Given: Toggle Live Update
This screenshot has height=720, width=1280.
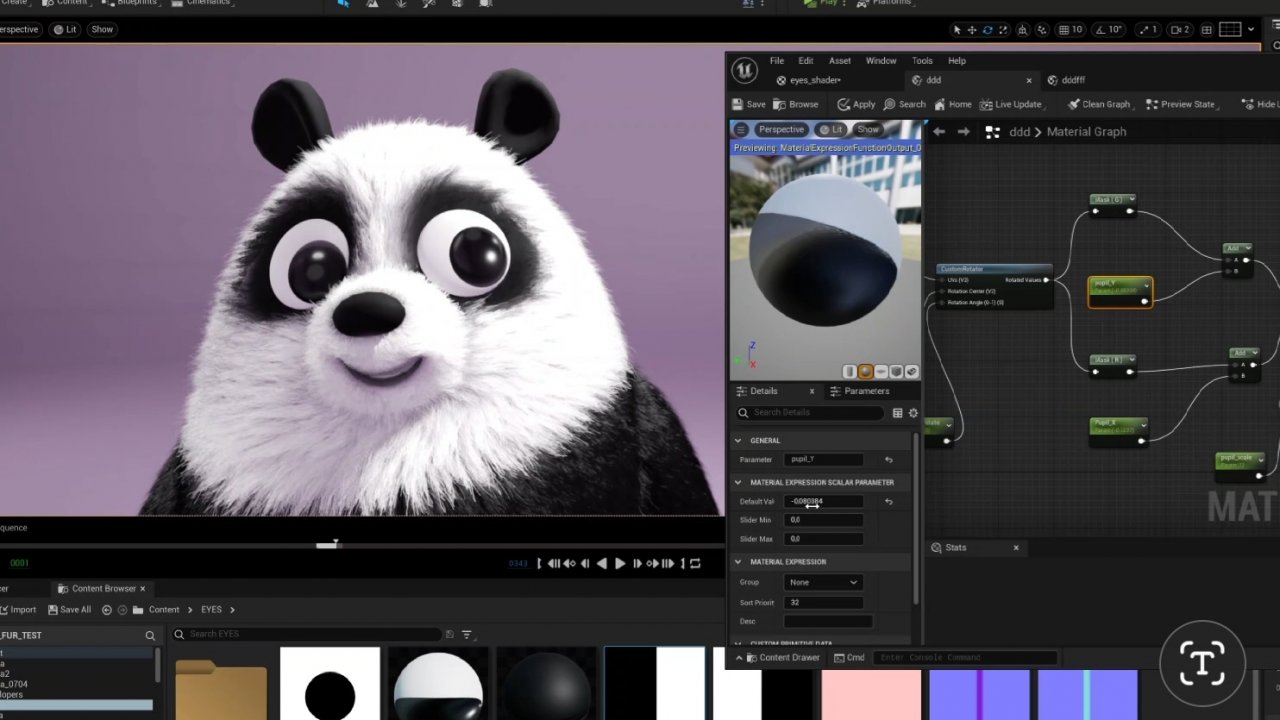Looking at the screenshot, I should click(x=1011, y=104).
